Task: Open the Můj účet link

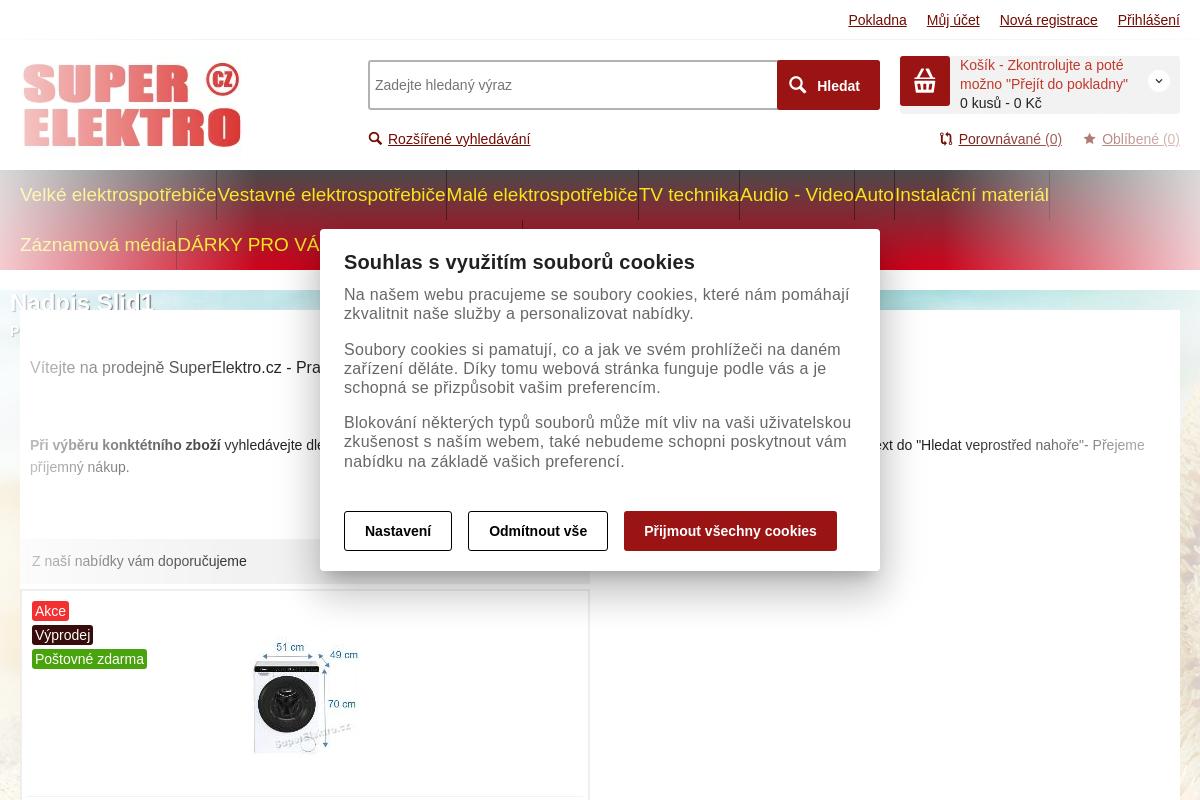Action: 953,20
